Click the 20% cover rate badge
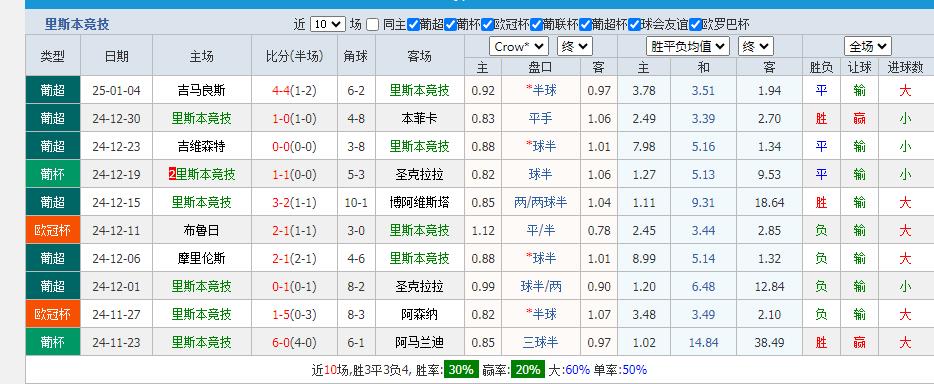 pos(528,370)
